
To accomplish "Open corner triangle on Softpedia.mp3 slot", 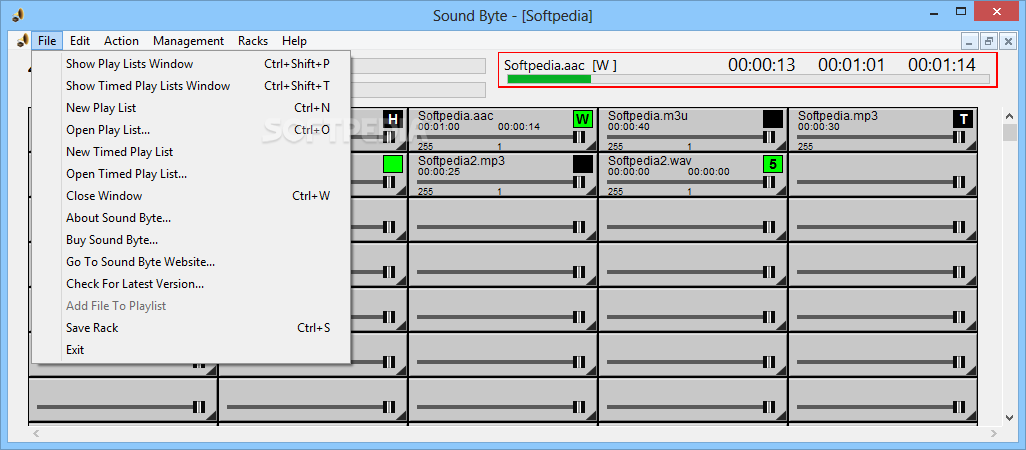I will pos(971,147).
